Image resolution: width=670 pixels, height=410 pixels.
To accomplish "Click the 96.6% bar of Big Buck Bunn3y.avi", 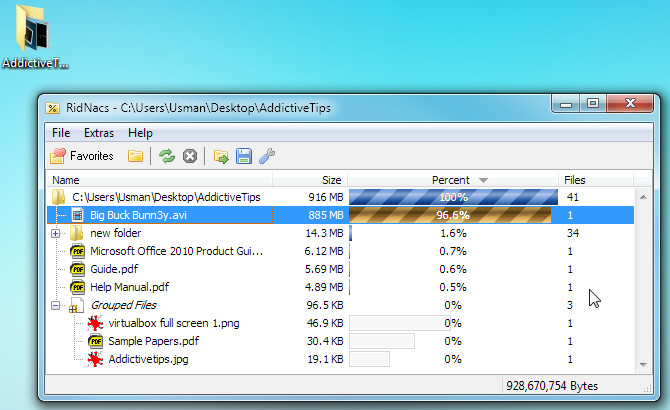I will [450, 215].
